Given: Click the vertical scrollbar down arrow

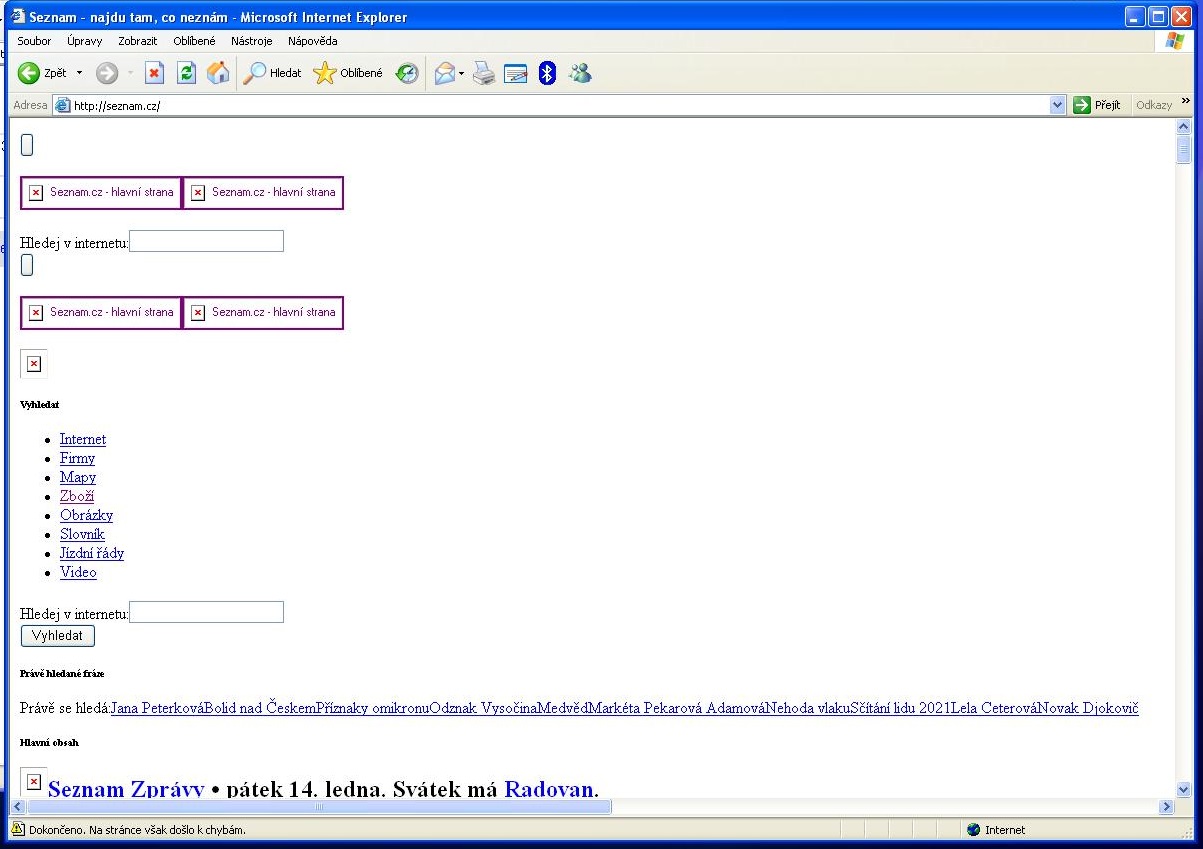Looking at the screenshot, I should [1185, 789].
